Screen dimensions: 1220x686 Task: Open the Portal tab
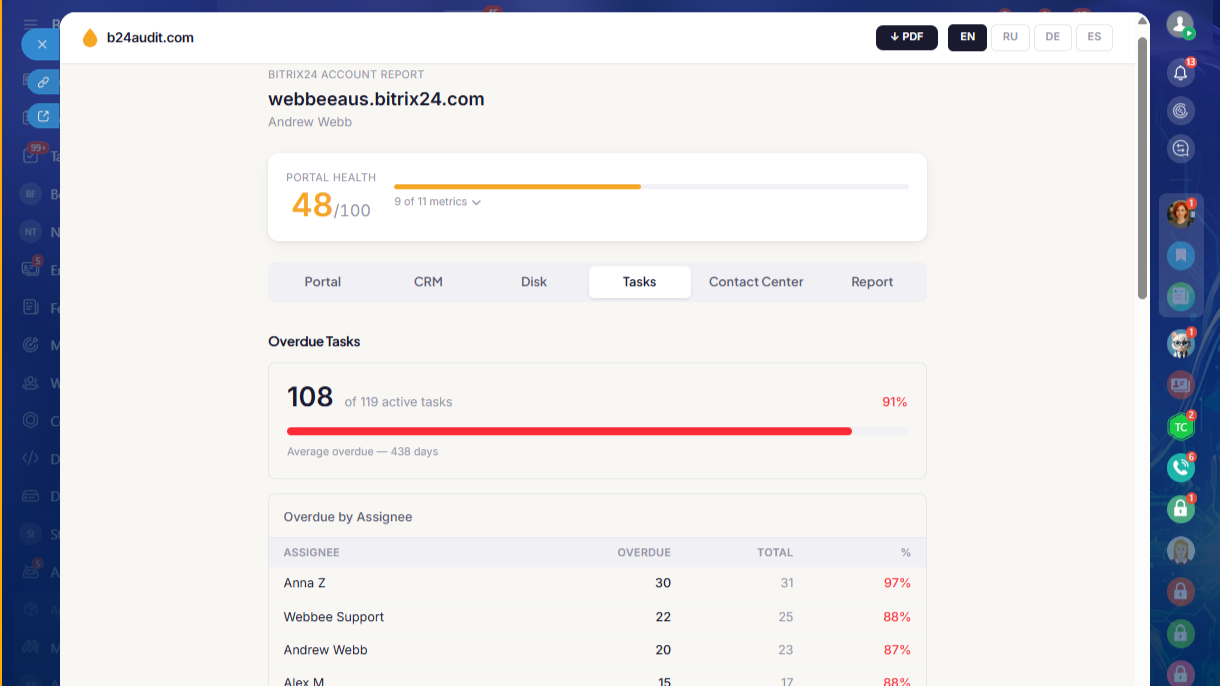pyautogui.click(x=323, y=282)
